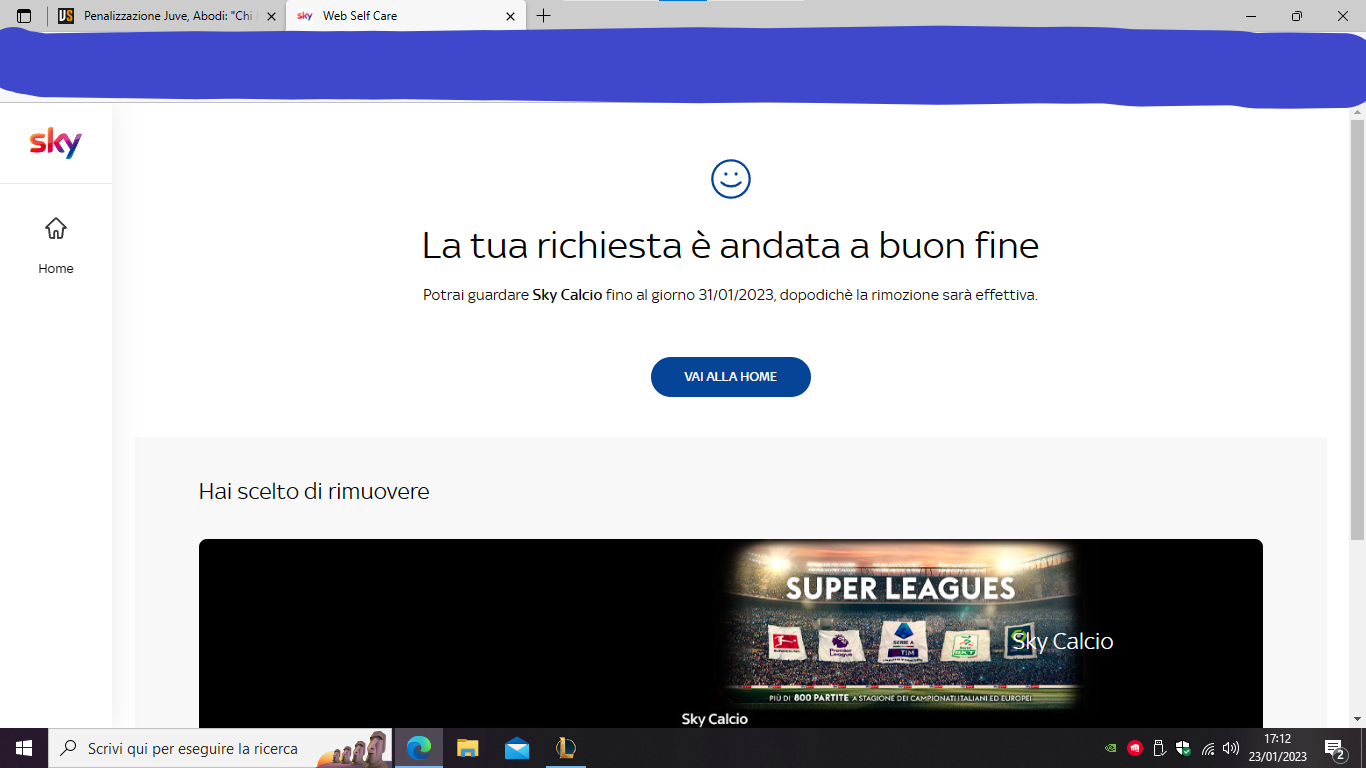Click the page's vertical scrollbar
This screenshot has height=768, width=1366.
[x=1357, y=330]
